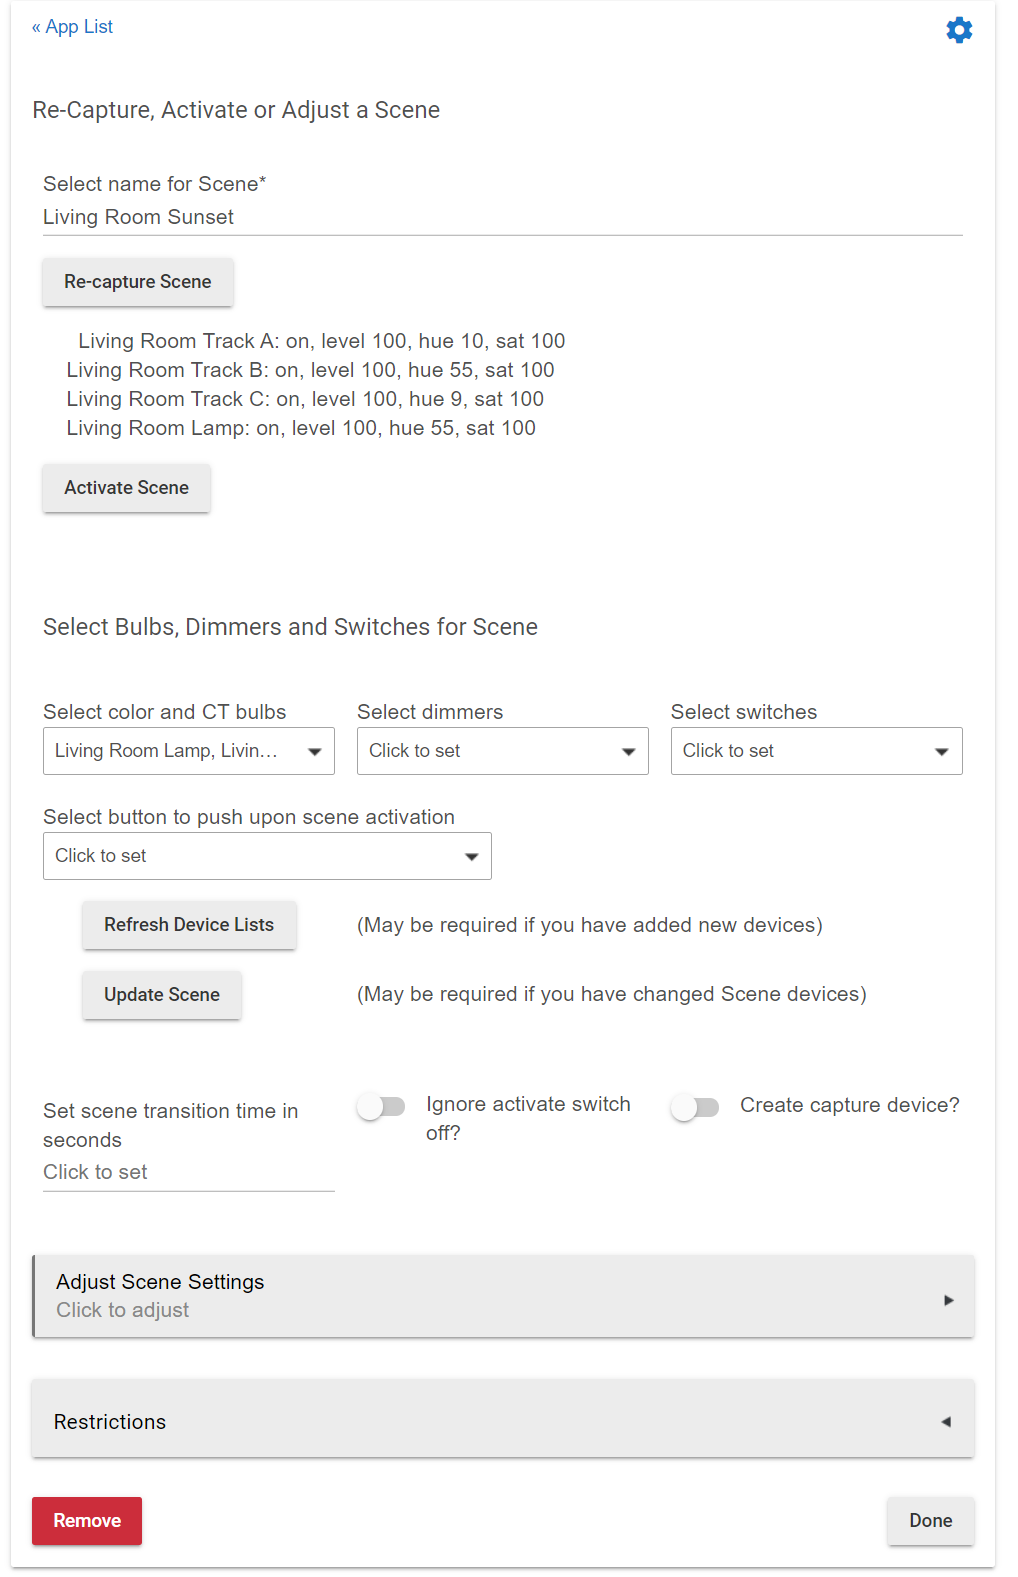Toggle Ignore activate switch off option
1018x1577 pixels.
381,1107
